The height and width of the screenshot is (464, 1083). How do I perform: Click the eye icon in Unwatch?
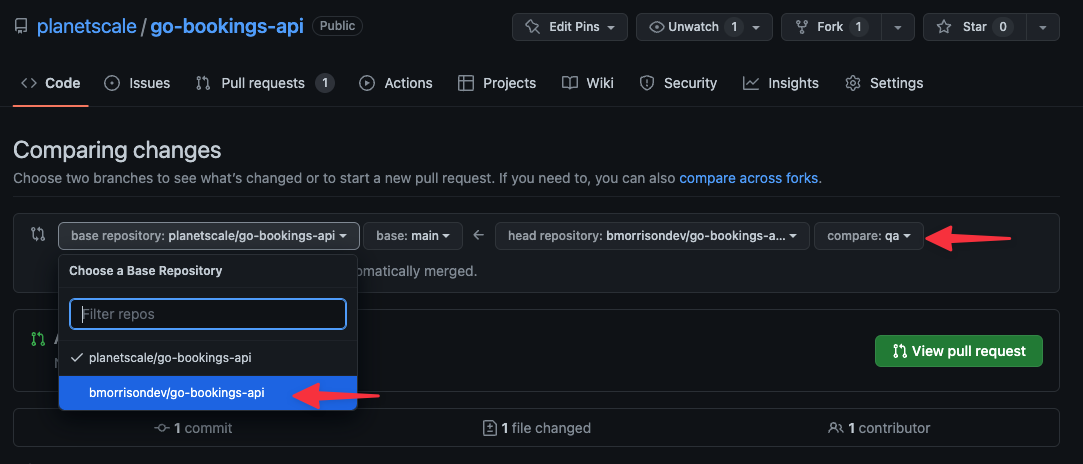tap(657, 27)
